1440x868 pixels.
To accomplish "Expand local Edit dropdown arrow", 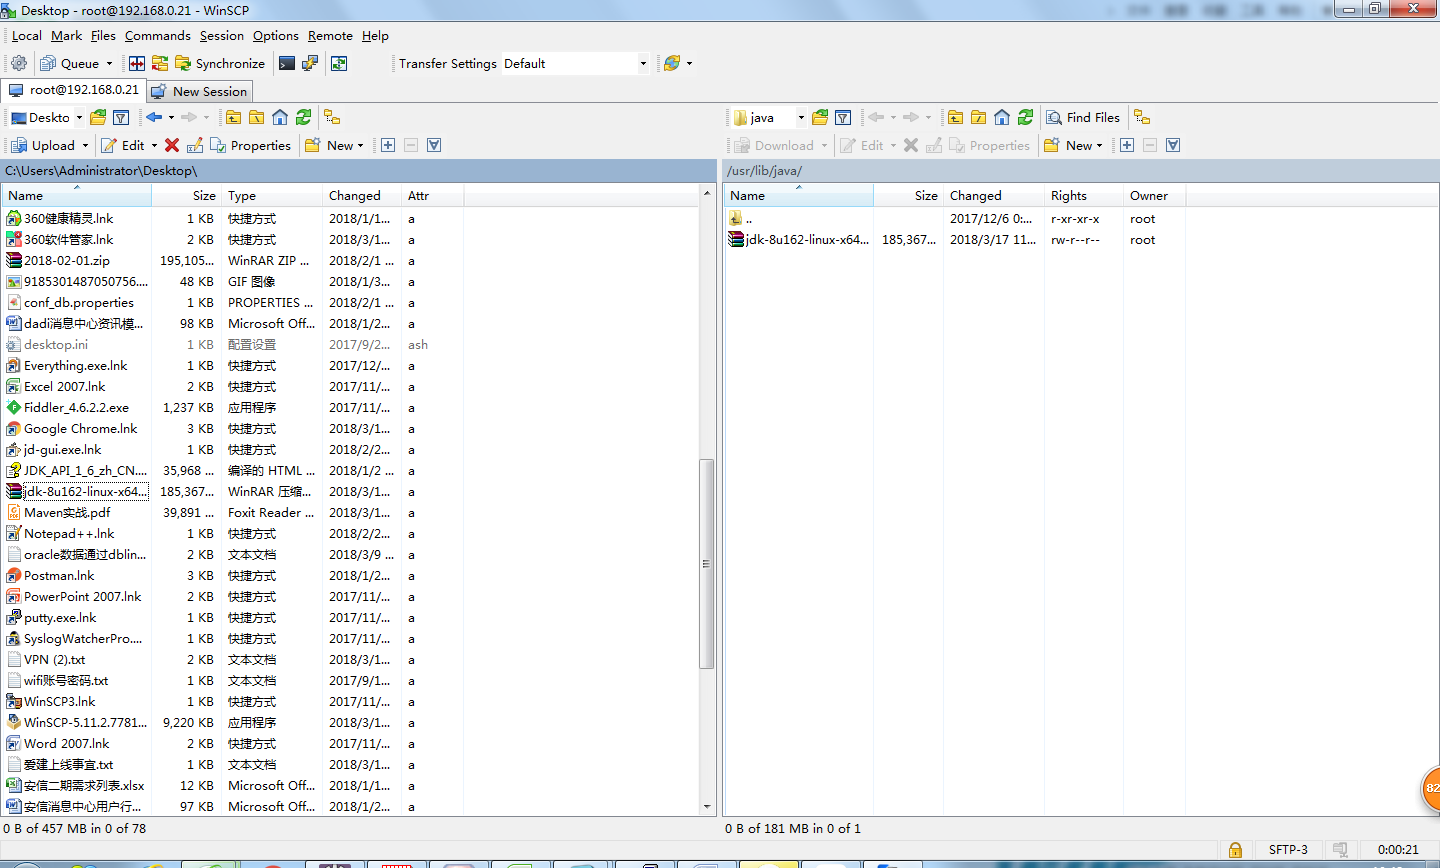I will pyautogui.click(x=154, y=145).
